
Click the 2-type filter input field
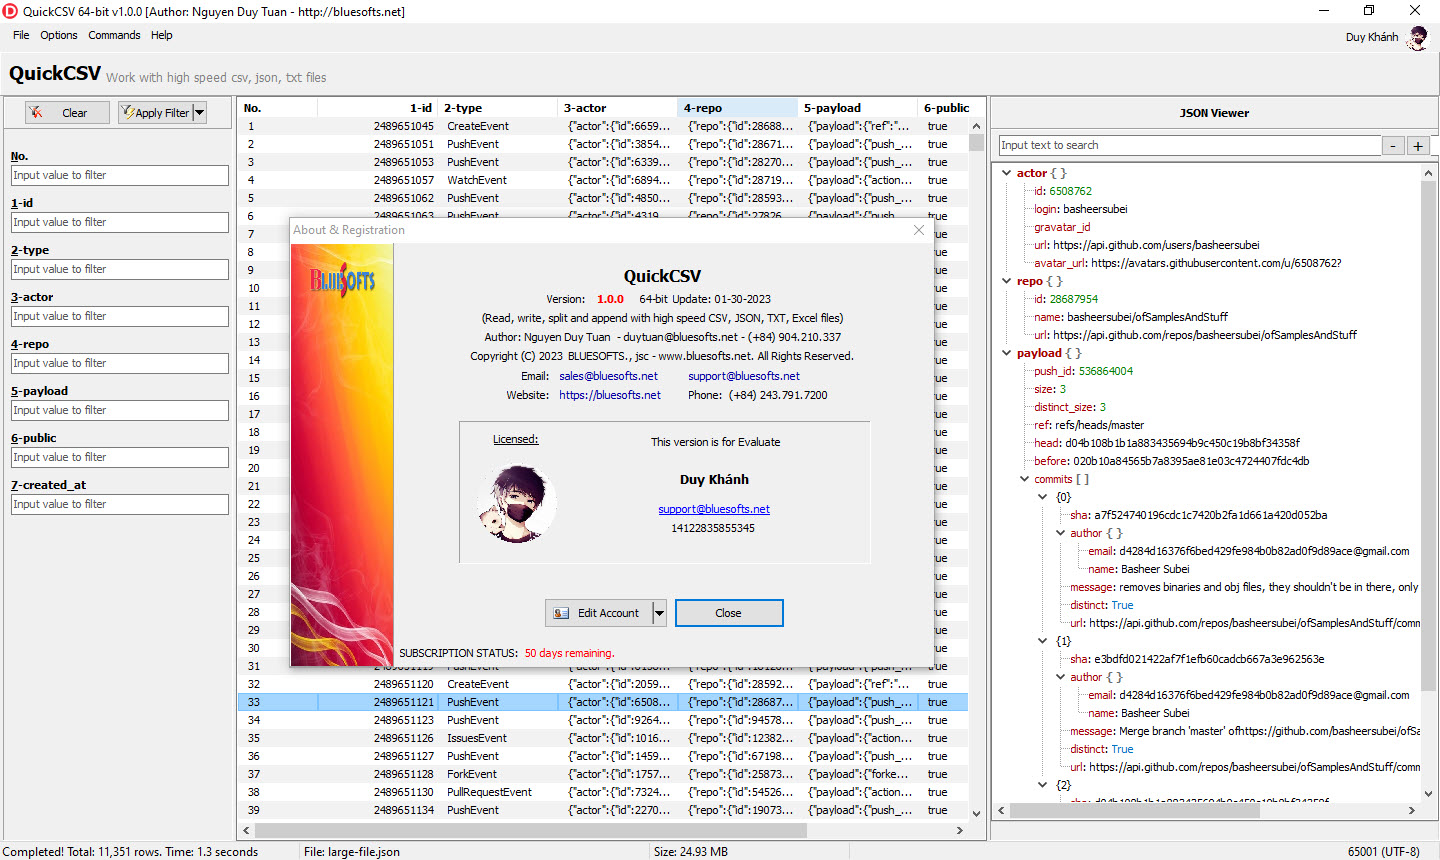click(x=120, y=269)
